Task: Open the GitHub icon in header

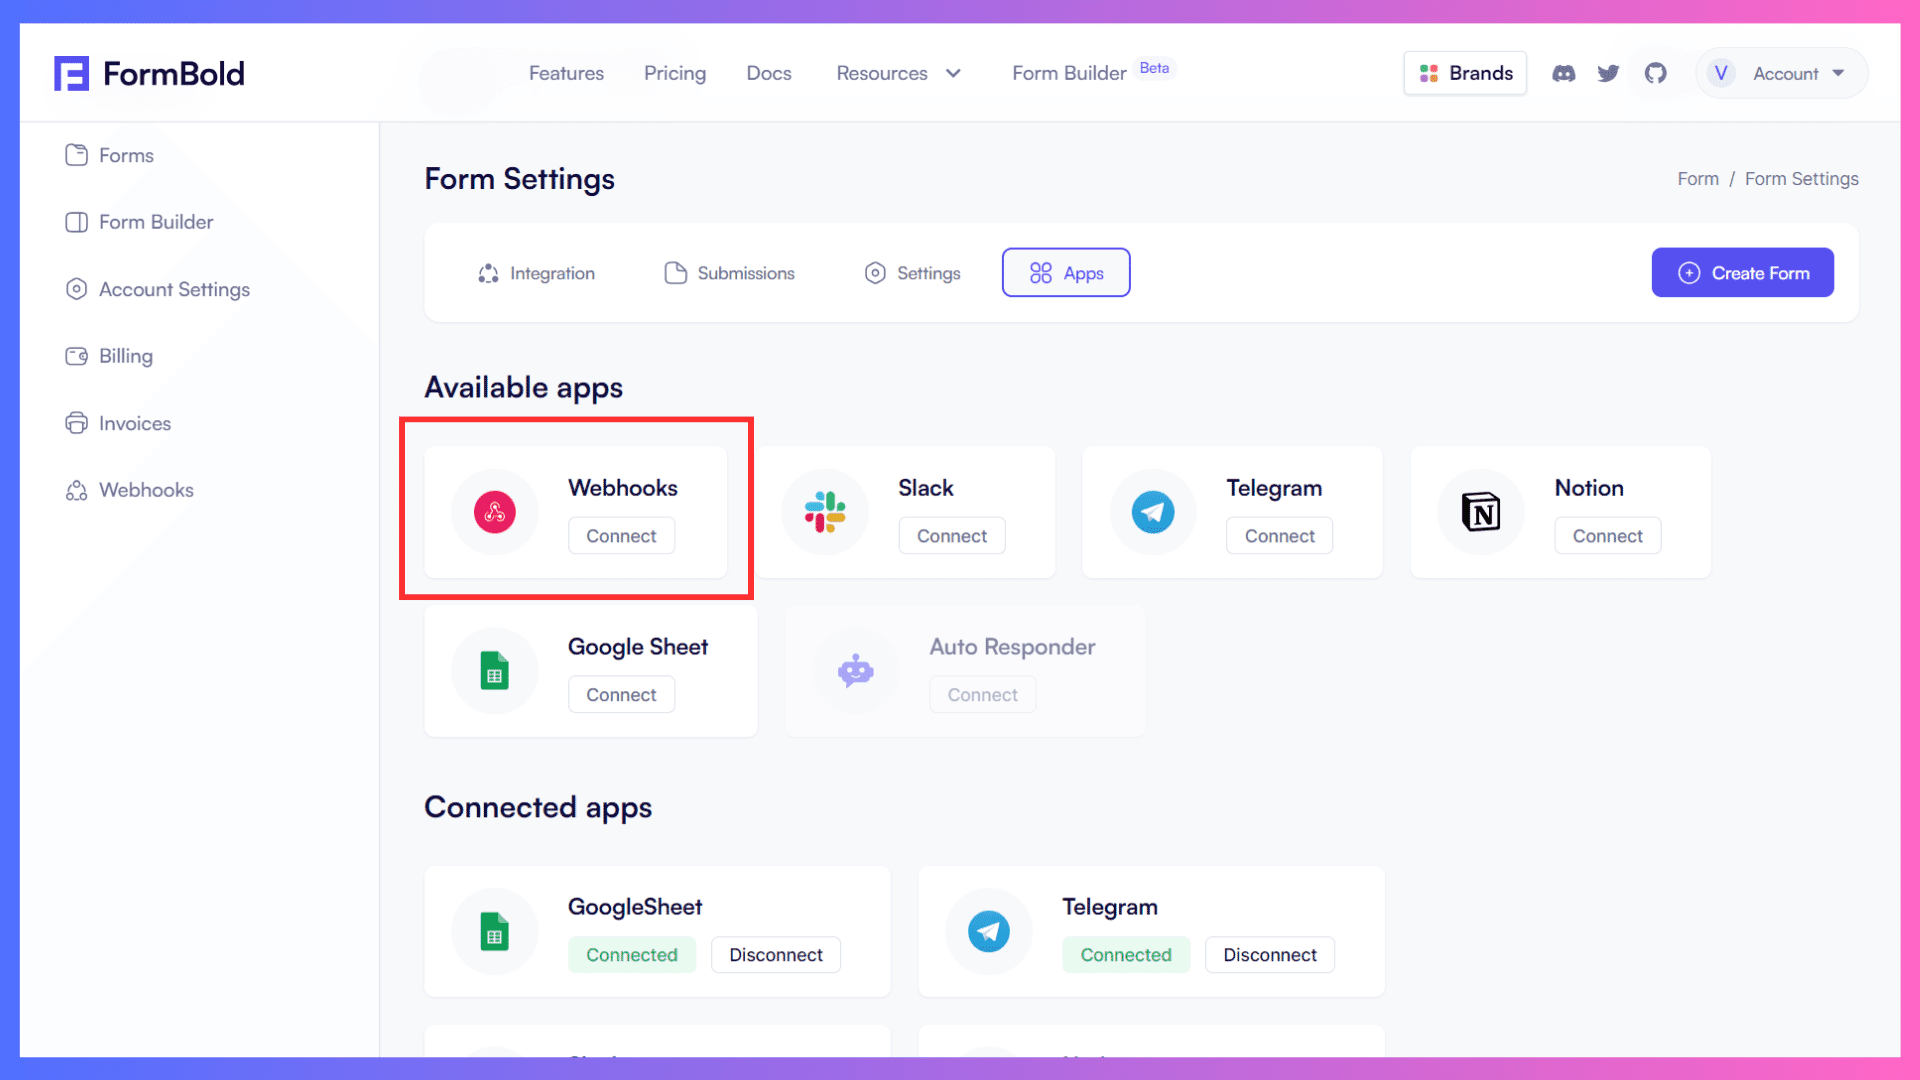Action: pos(1655,73)
